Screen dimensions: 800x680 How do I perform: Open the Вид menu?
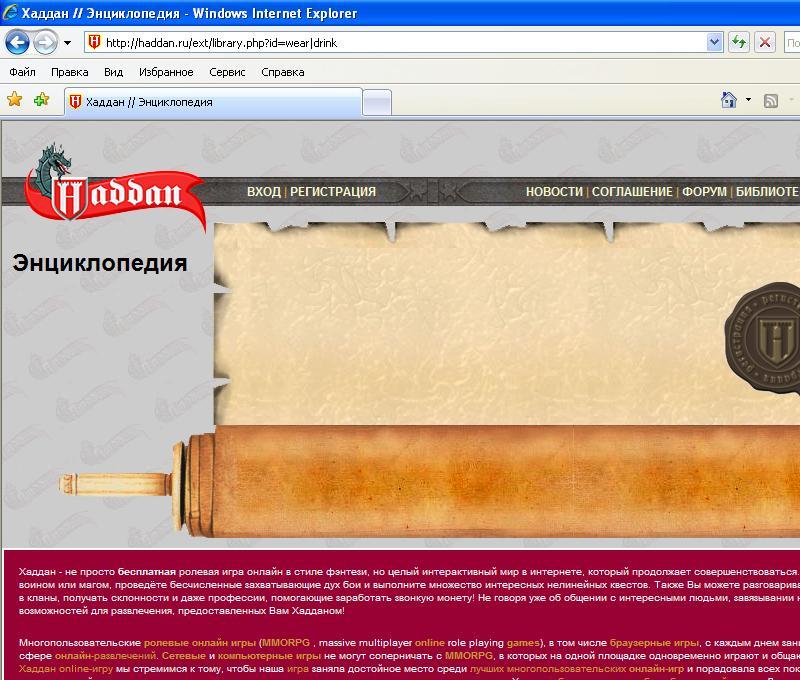coord(113,72)
